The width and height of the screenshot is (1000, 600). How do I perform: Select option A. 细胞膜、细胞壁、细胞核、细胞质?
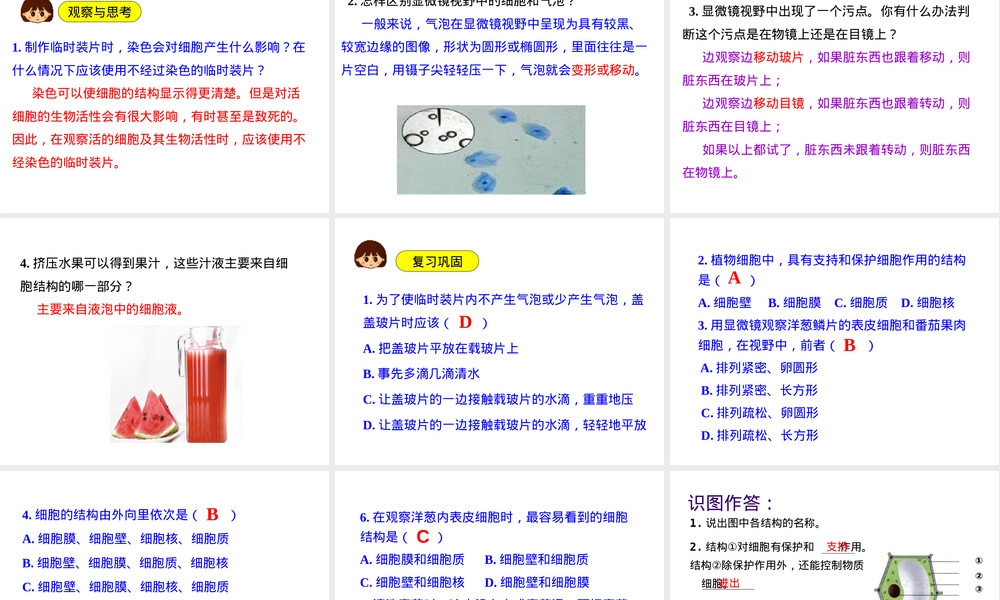point(126,539)
